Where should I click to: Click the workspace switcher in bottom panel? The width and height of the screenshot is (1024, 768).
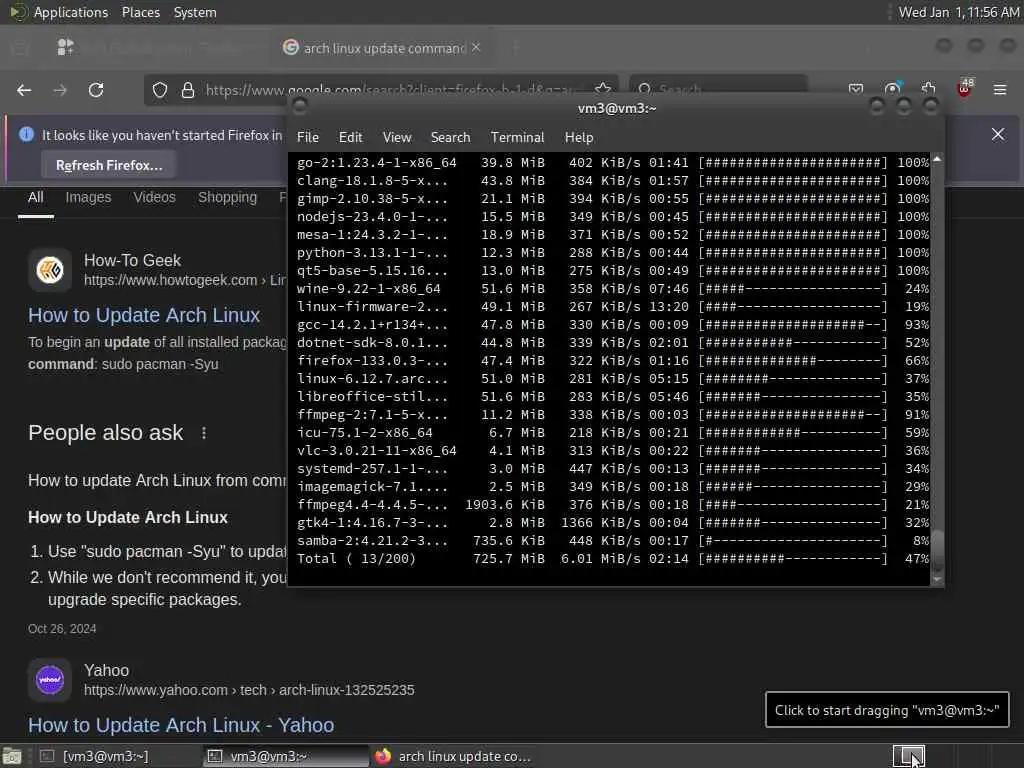click(x=908, y=756)
